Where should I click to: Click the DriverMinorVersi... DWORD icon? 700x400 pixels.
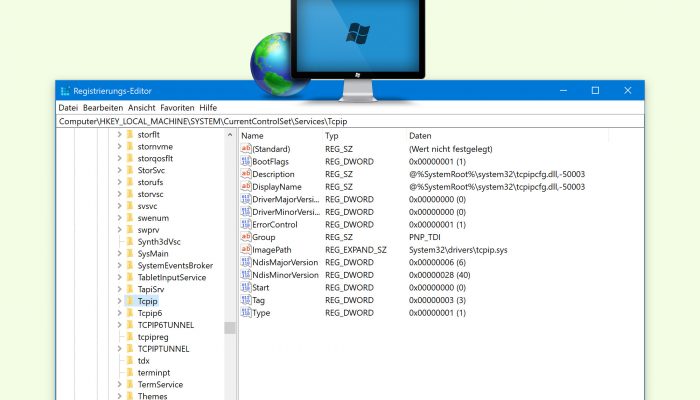click(x=246, y=212)
